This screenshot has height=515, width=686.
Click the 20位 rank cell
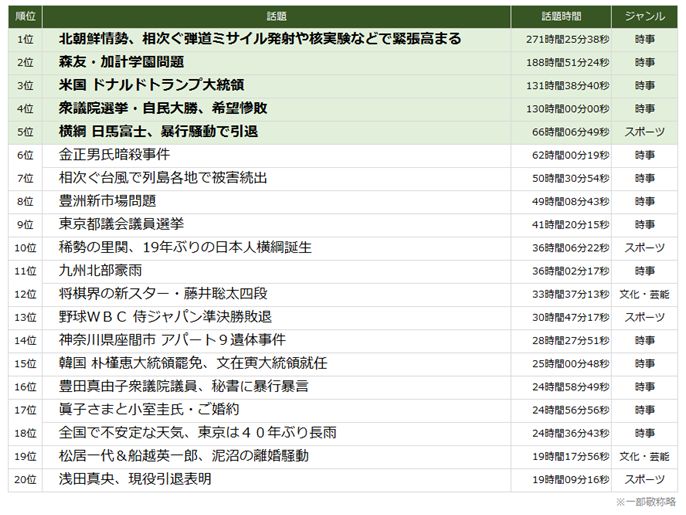coord(26,479)
